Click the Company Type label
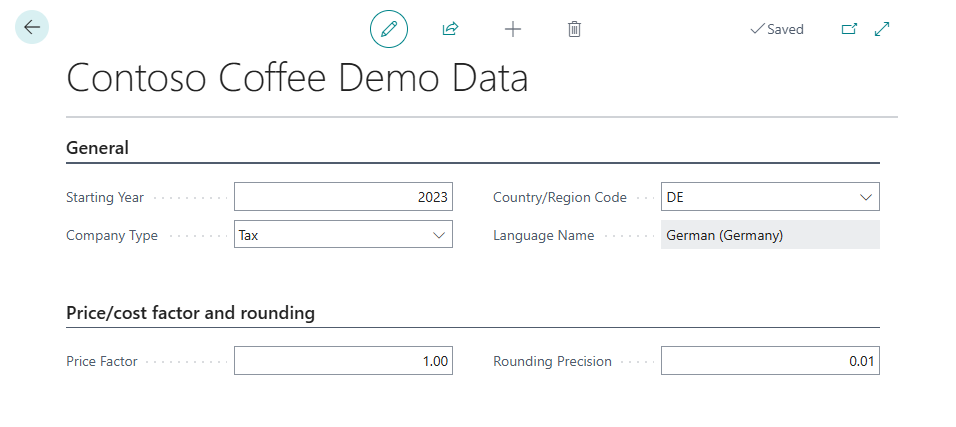This screenshot has width=956, height=427. coord(112,235)
